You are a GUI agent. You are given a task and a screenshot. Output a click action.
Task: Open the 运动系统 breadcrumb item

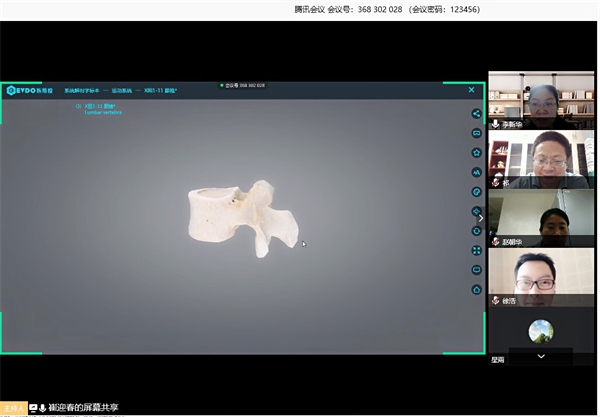coord(125,90)
